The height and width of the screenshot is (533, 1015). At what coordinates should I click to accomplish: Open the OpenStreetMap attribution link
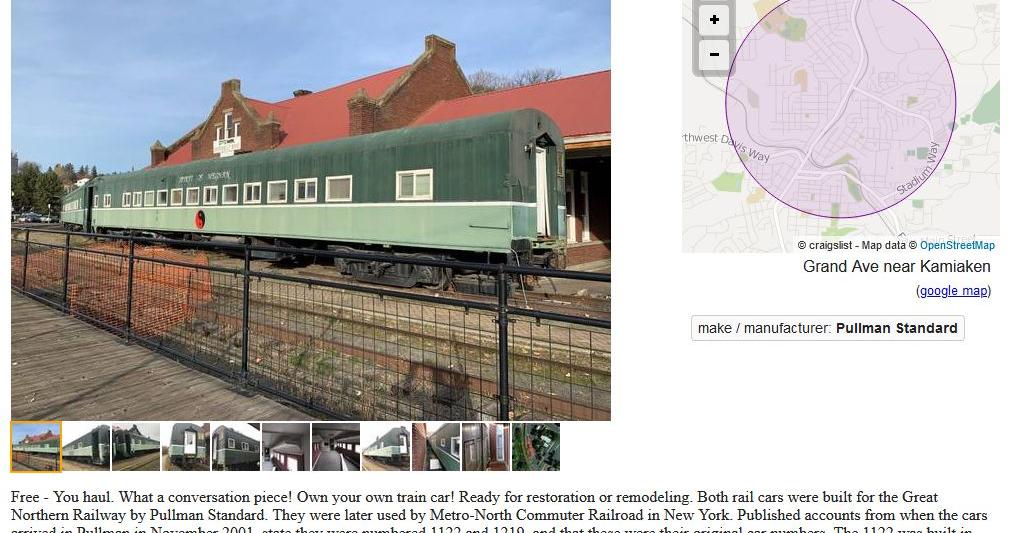(957, 245)
